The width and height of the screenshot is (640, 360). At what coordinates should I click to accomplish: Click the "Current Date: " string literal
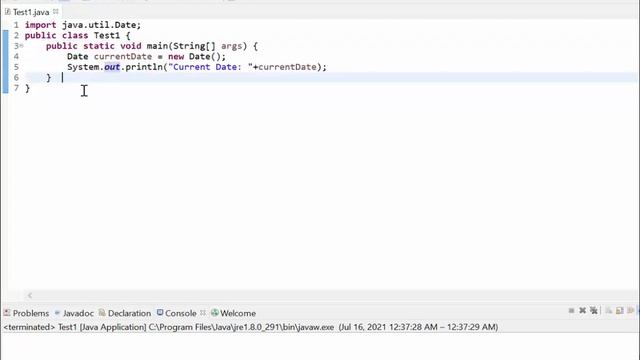point(210,67)
